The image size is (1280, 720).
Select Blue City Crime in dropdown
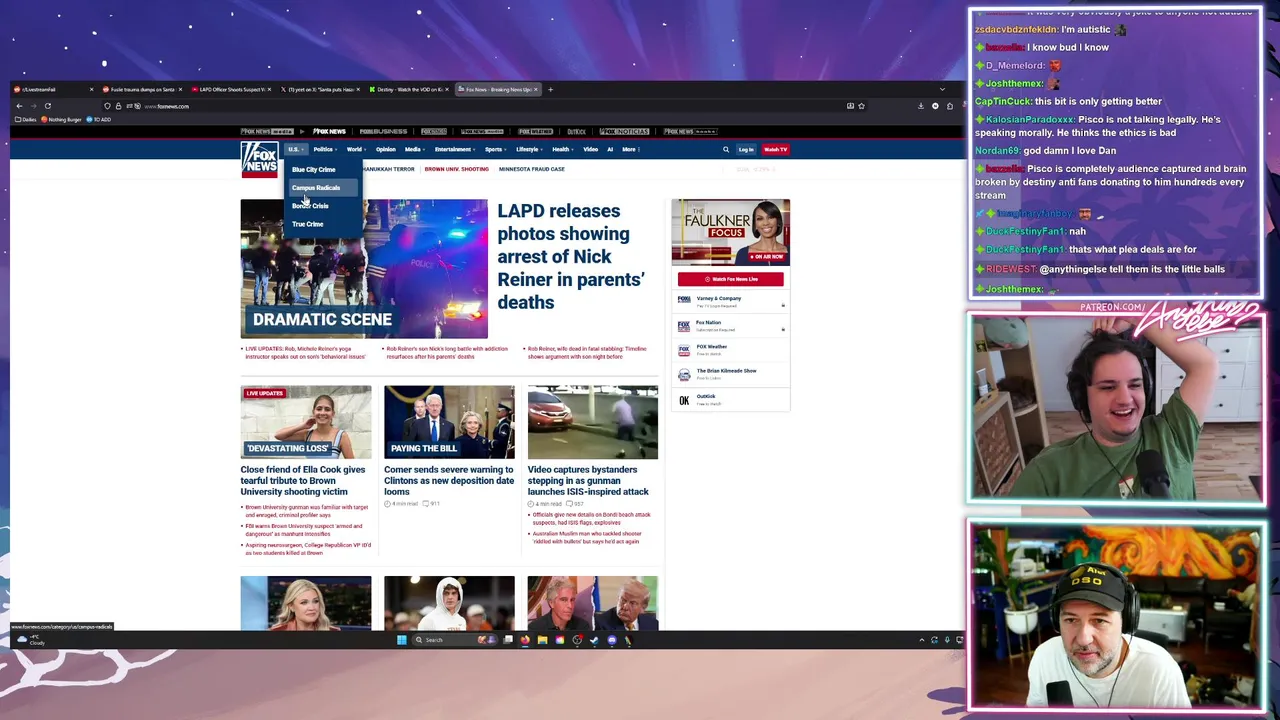(x=313, y=169)
